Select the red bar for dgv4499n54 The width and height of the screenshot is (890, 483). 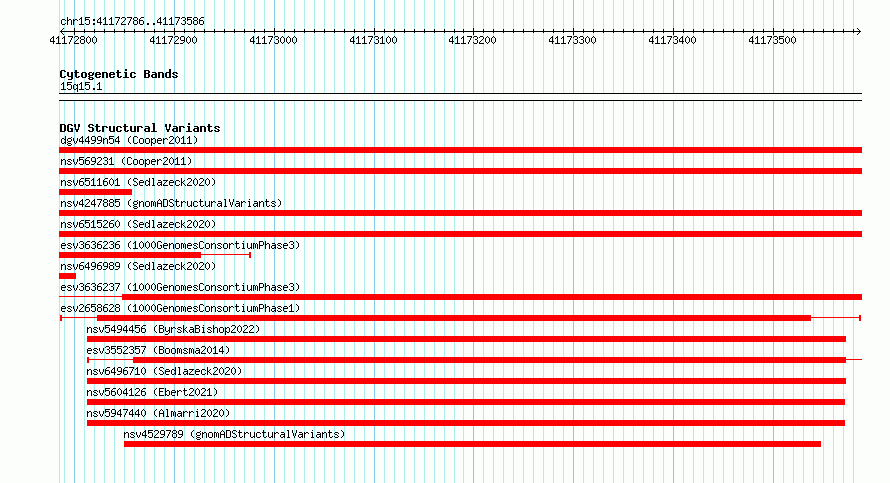pyautogui.click(x=460, y=150)
